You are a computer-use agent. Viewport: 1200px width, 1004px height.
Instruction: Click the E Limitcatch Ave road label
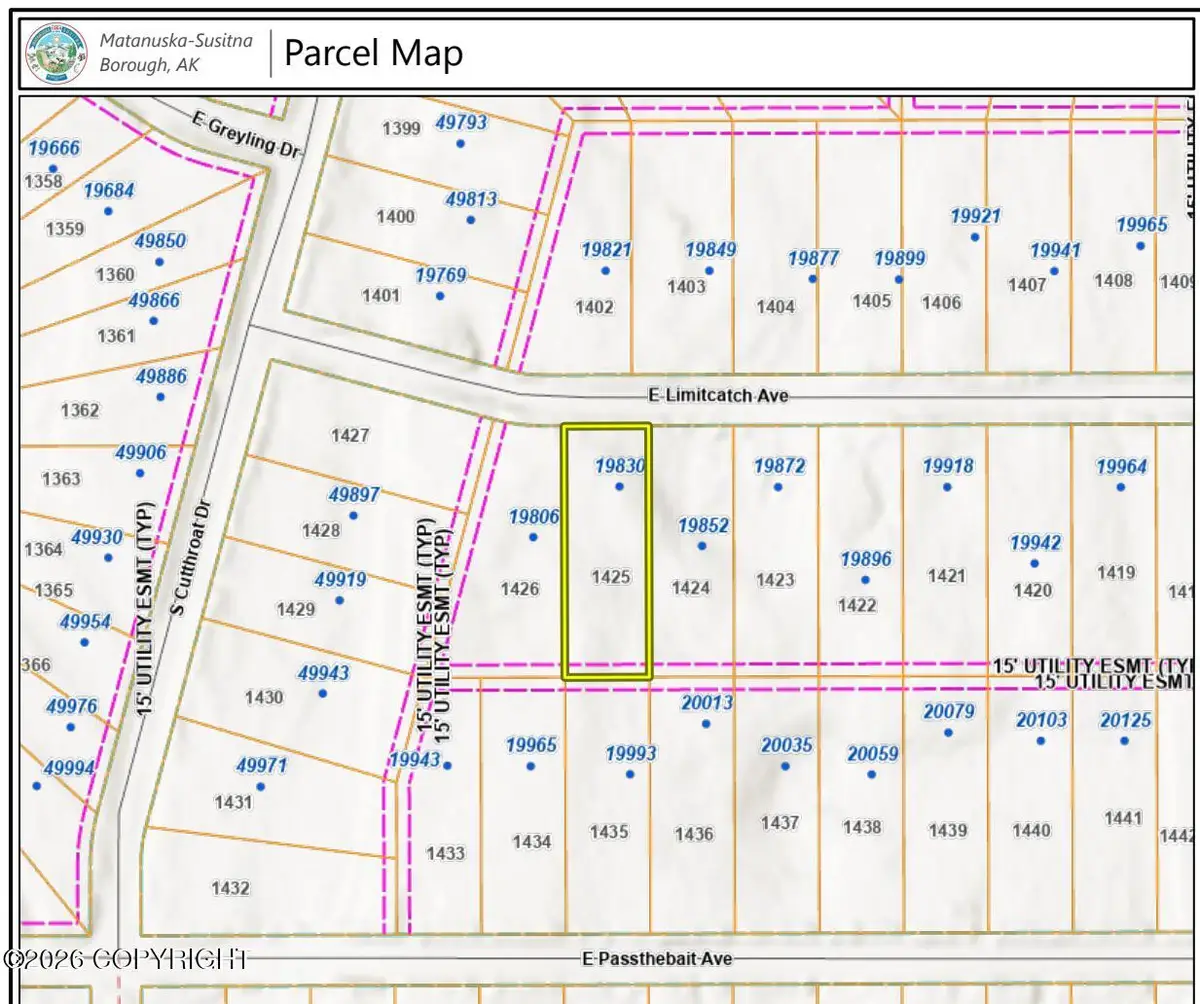718,396
